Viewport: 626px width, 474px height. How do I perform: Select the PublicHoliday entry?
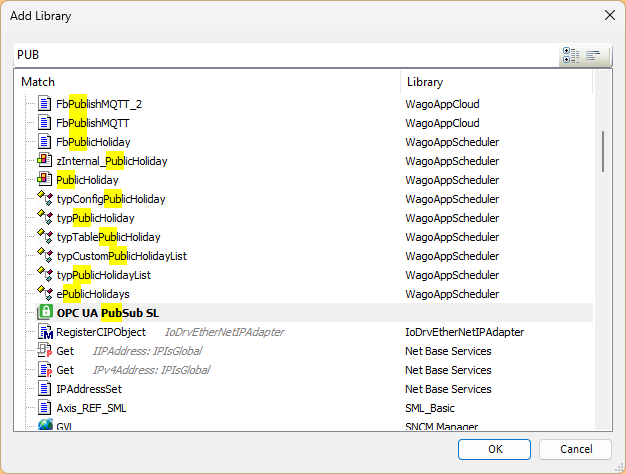point(87,180)
